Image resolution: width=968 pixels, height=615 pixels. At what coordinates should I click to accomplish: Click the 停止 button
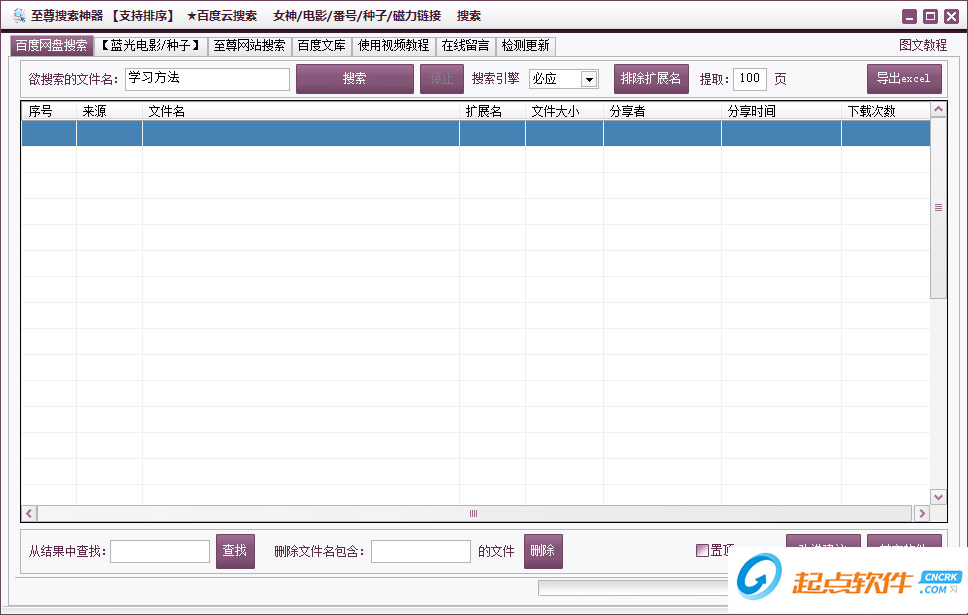[x=441, y=79]
